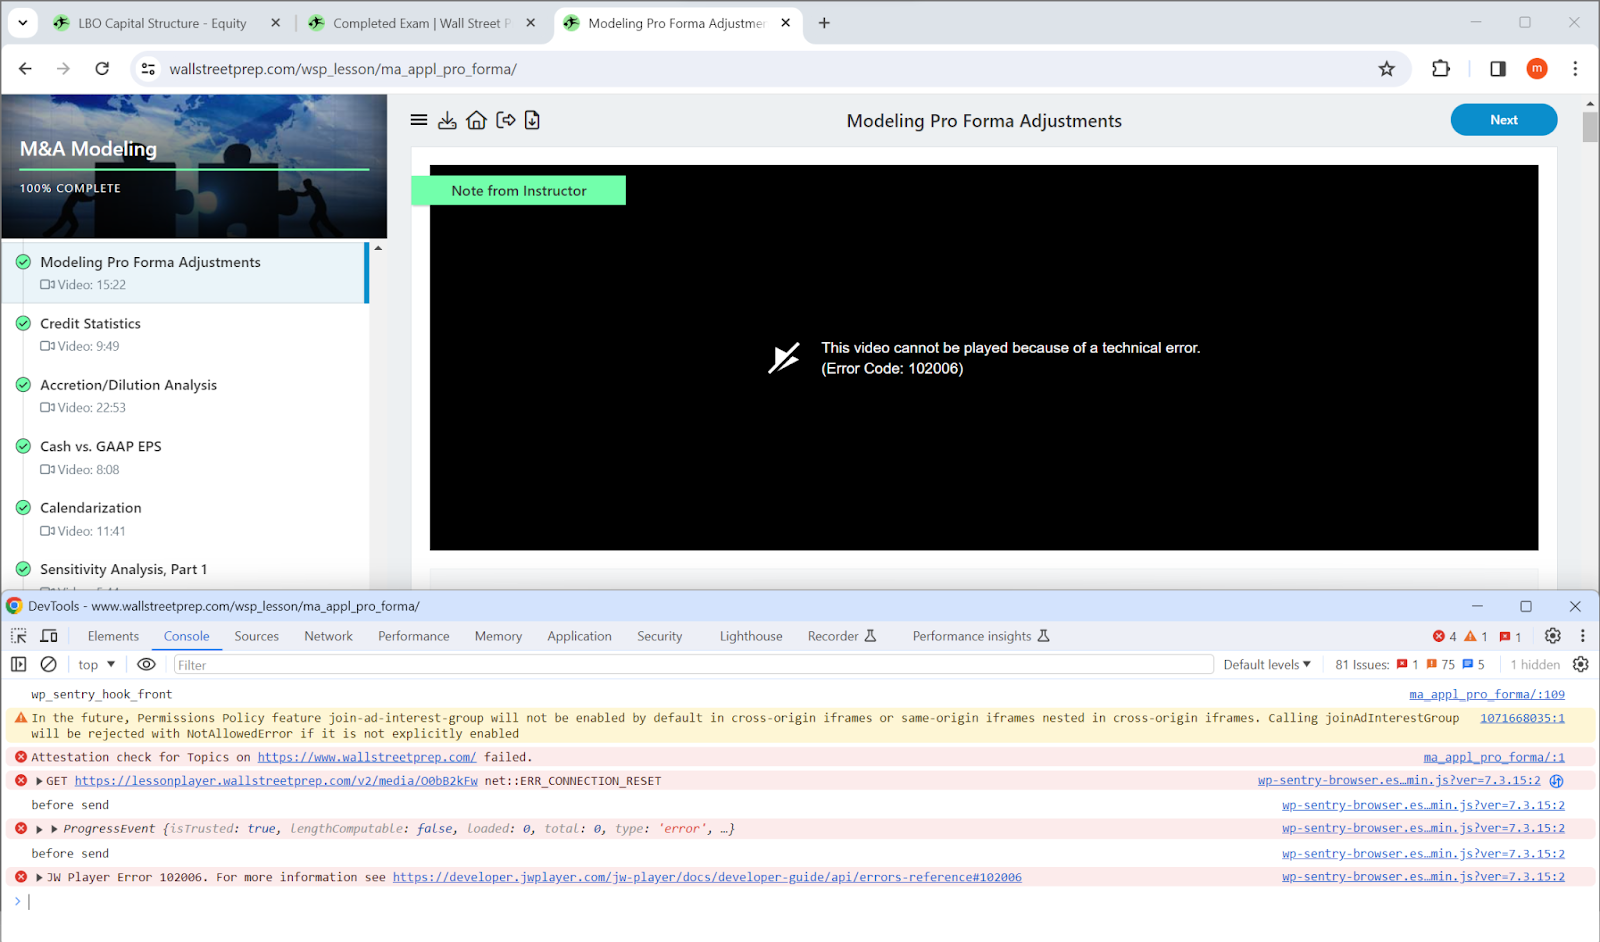Expand the ProgressEvent error message
The width and height of the screenshot is (1600, 942).
click(x=39, y=829)
